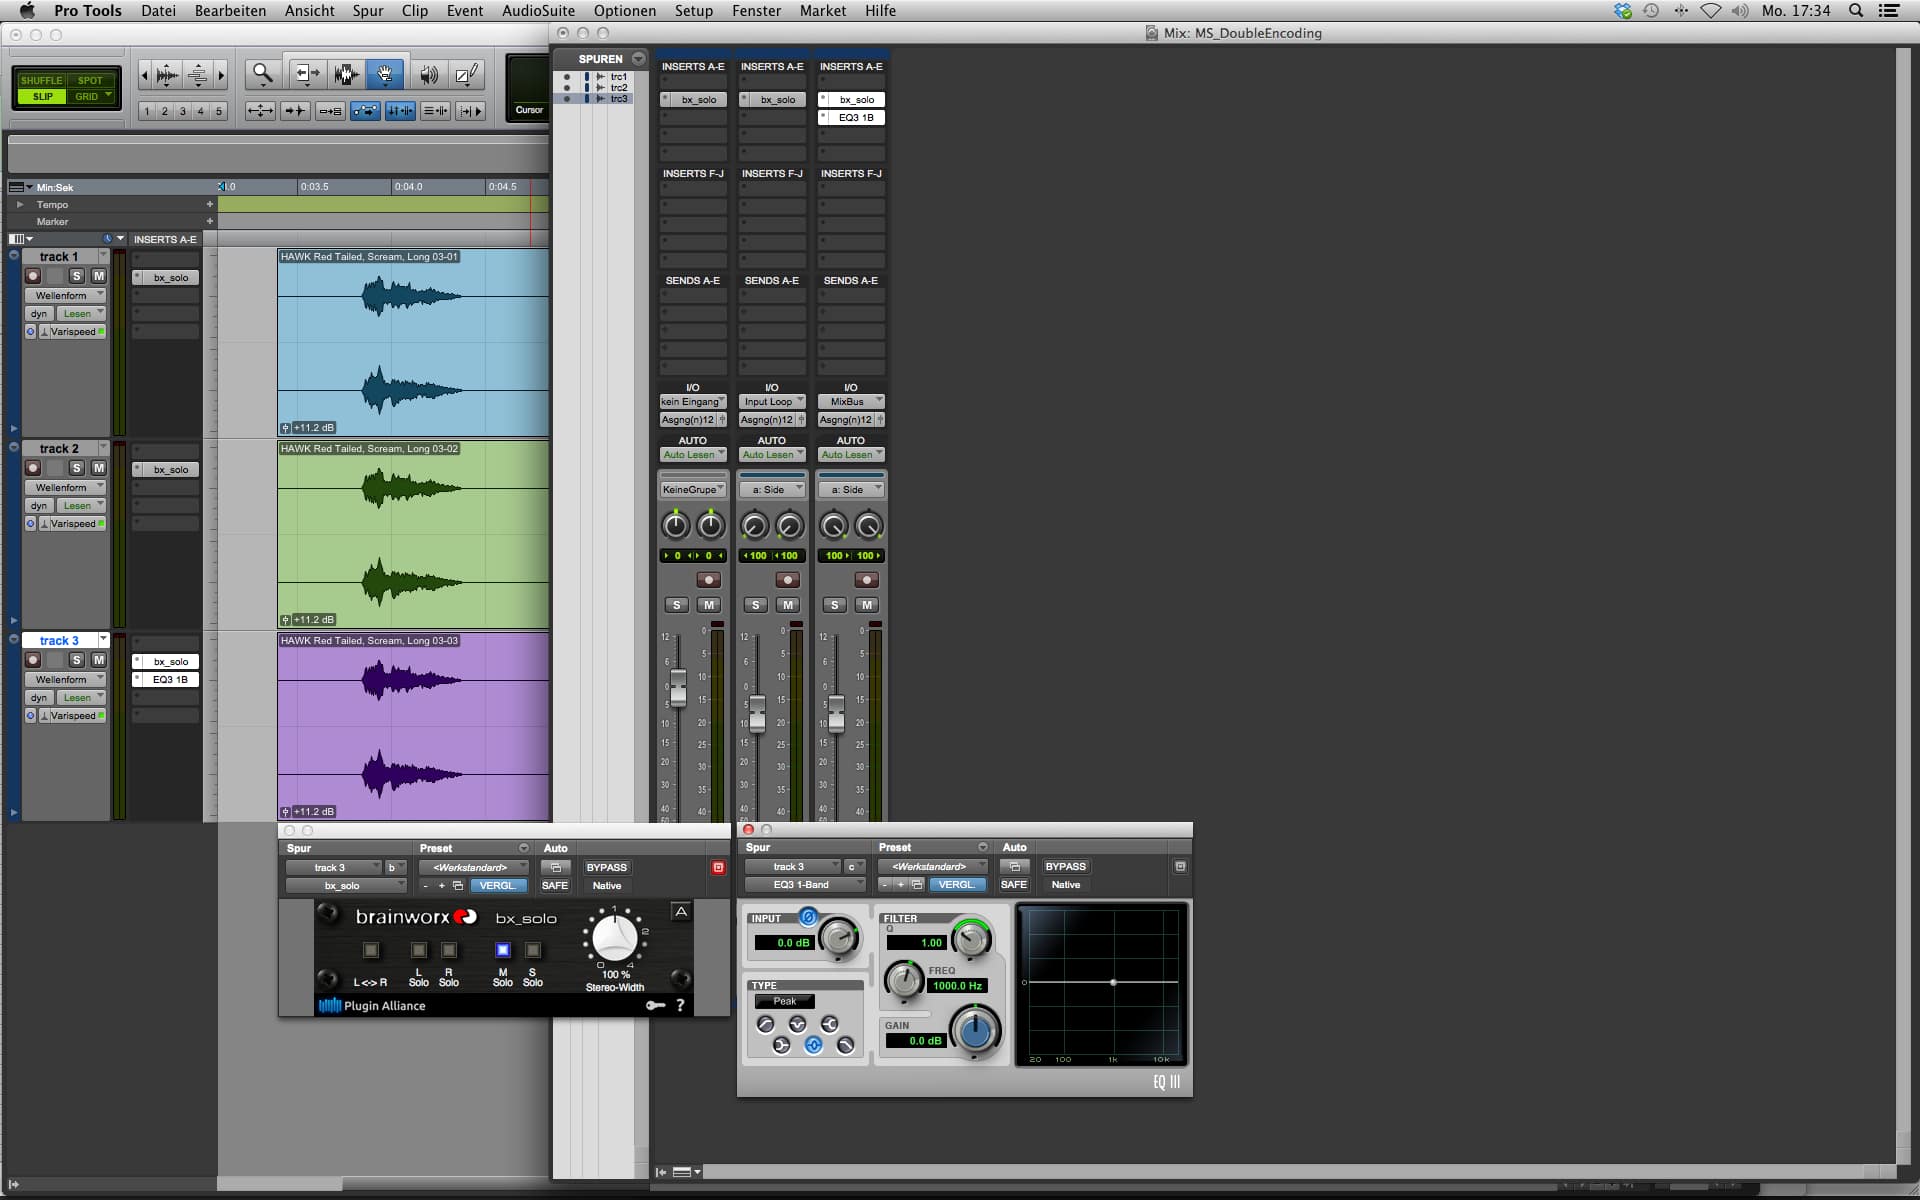Solo track 1 in Edit window
1920x1200 pixels.
tap(77, 276)
